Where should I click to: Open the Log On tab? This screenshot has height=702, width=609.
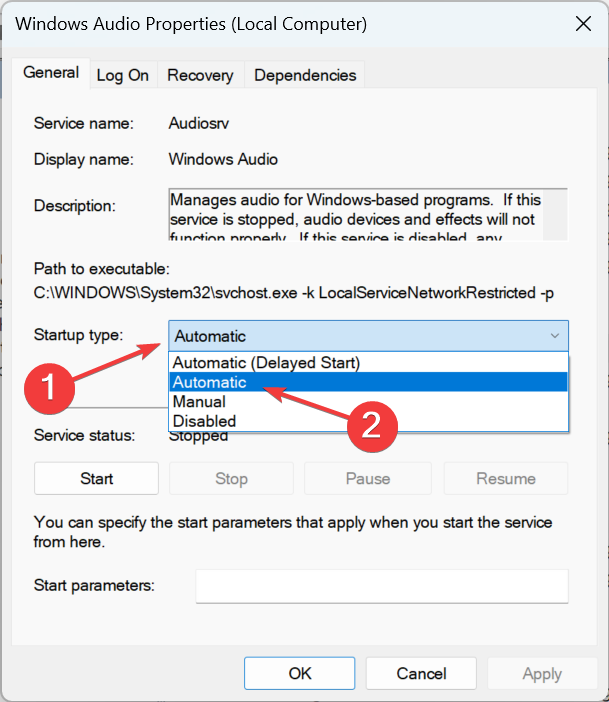[x=123, y=75]
